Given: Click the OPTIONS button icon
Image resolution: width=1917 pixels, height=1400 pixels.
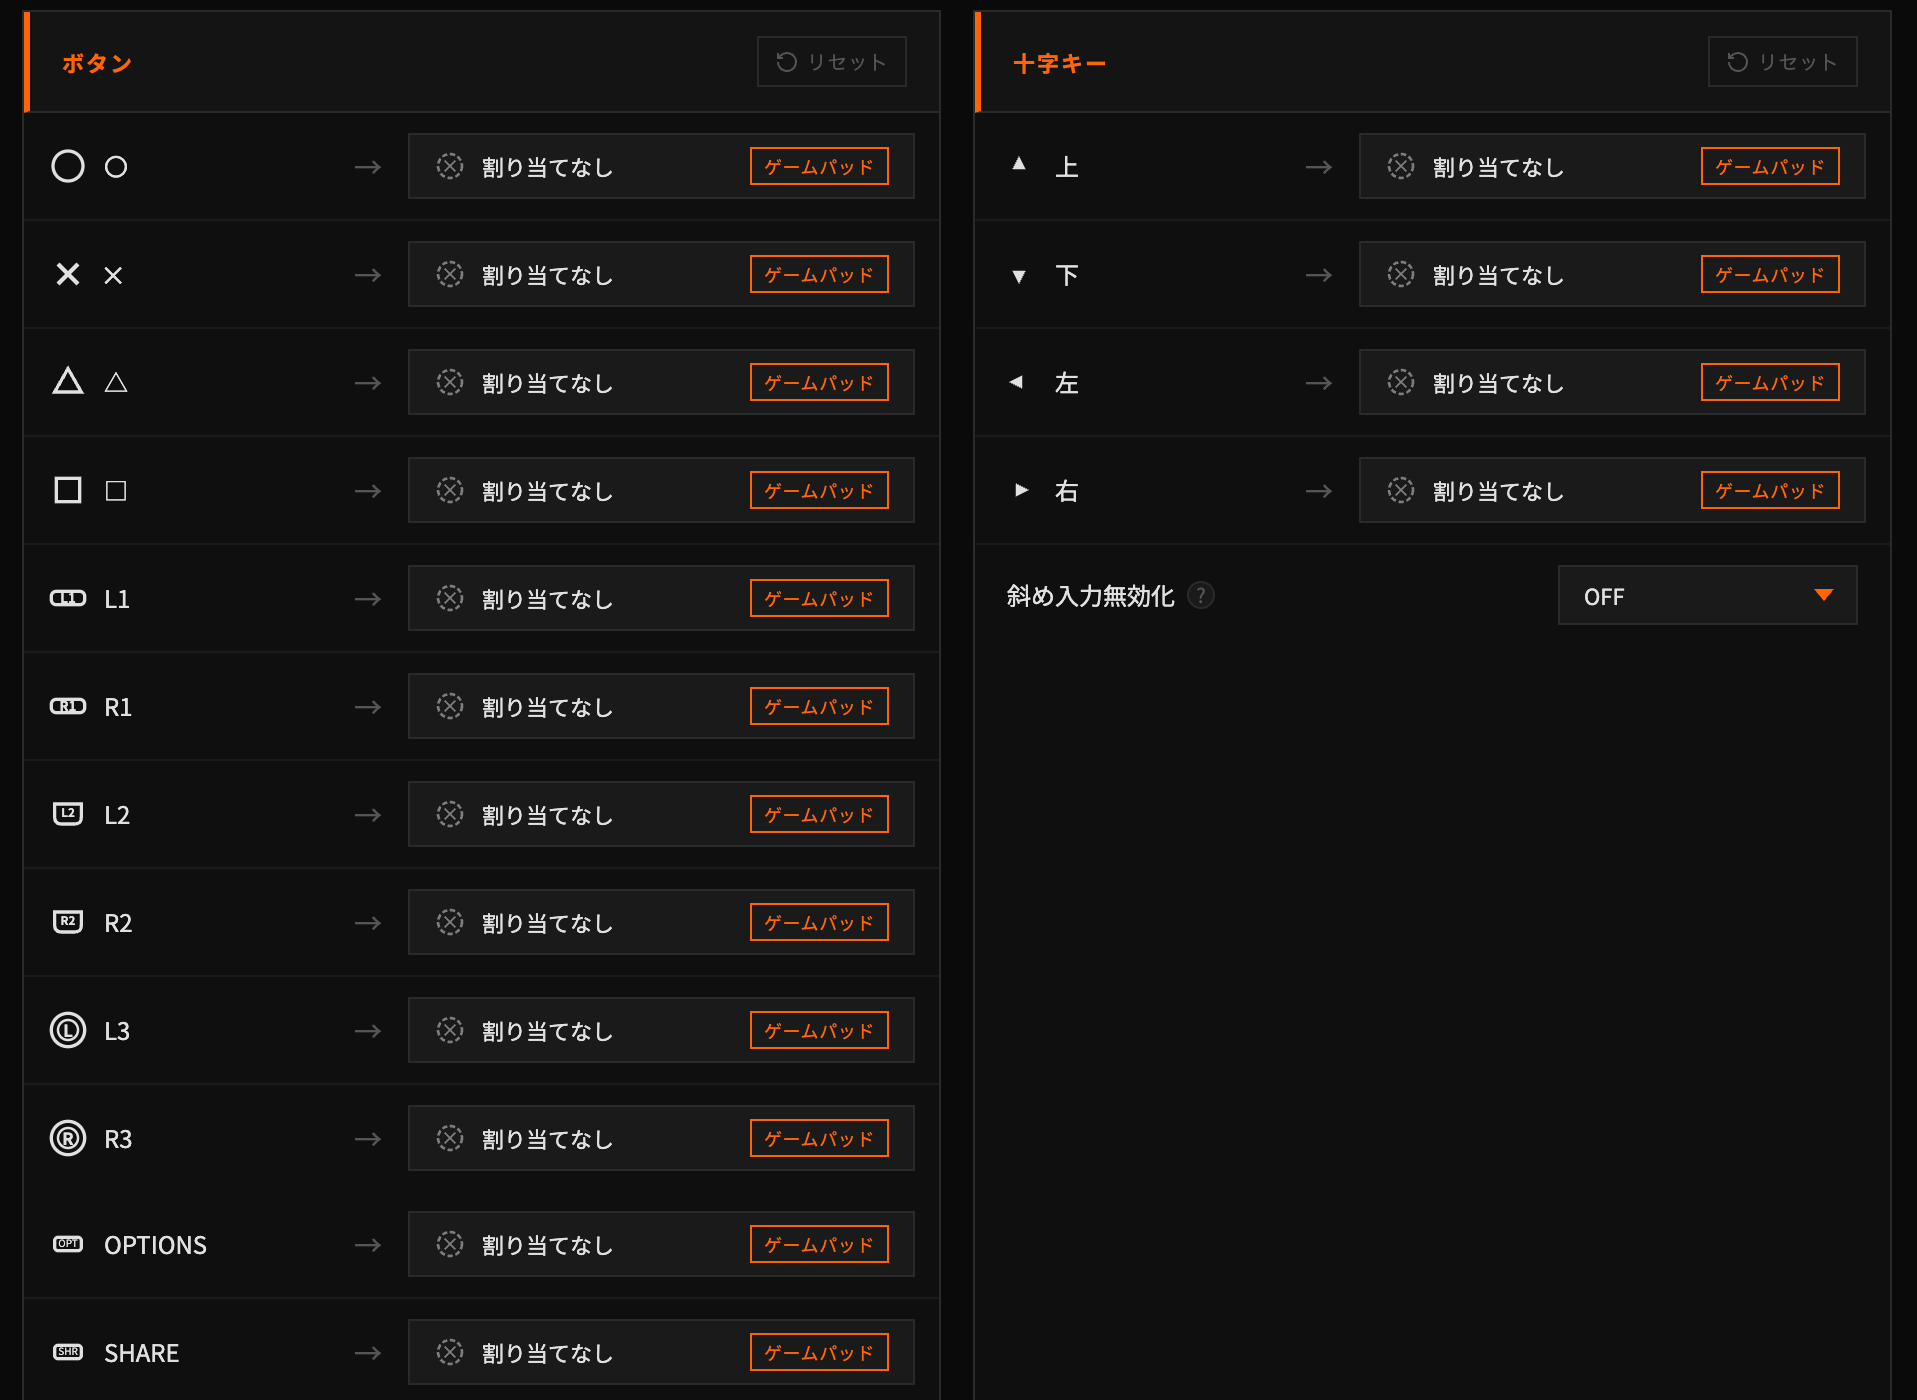Looking at the screenshot, I should 68,1244.
